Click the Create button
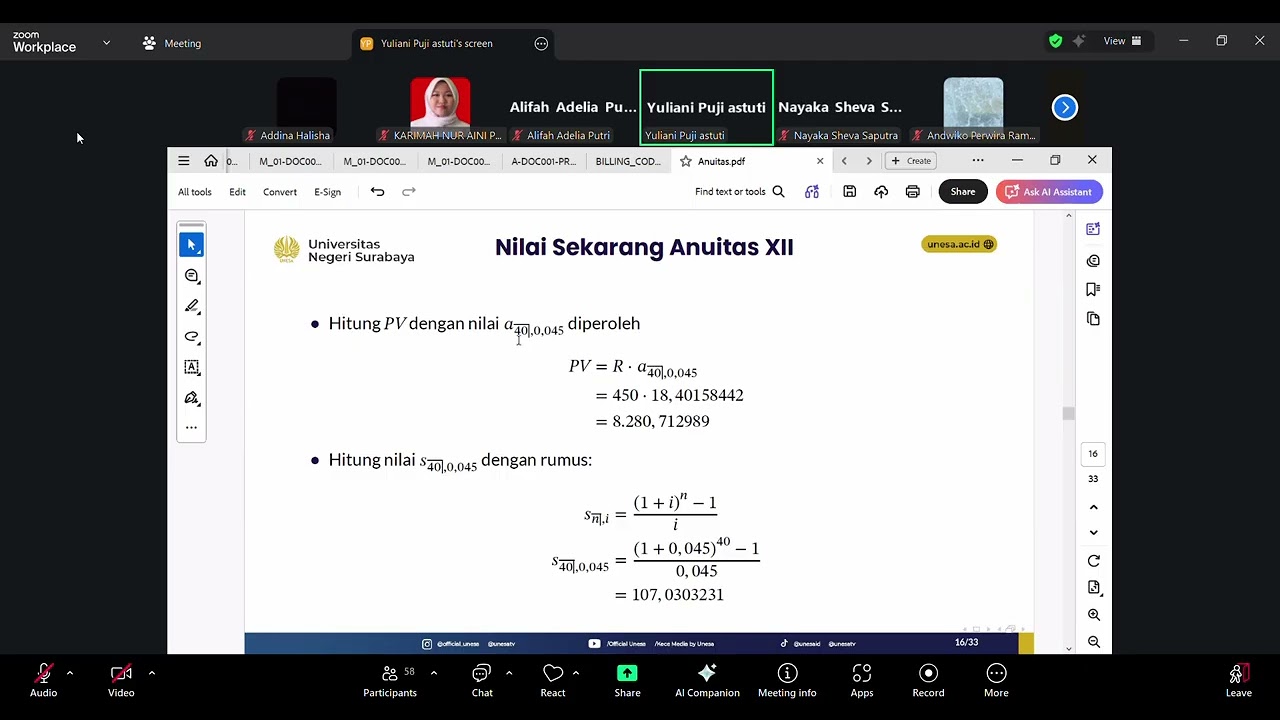This screenshot has width=1280, height=720. click(911, 161)
